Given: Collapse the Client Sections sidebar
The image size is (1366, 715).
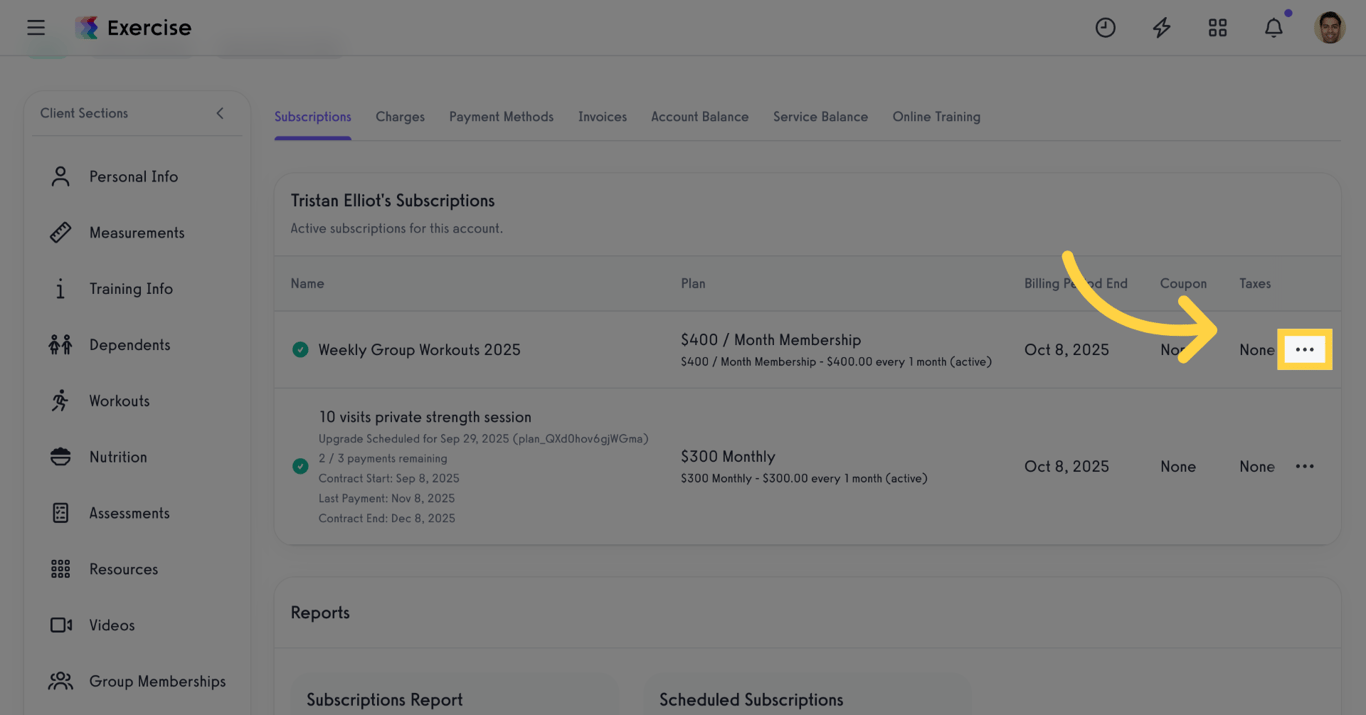Looking at the screenshot, I should [220, 113].
